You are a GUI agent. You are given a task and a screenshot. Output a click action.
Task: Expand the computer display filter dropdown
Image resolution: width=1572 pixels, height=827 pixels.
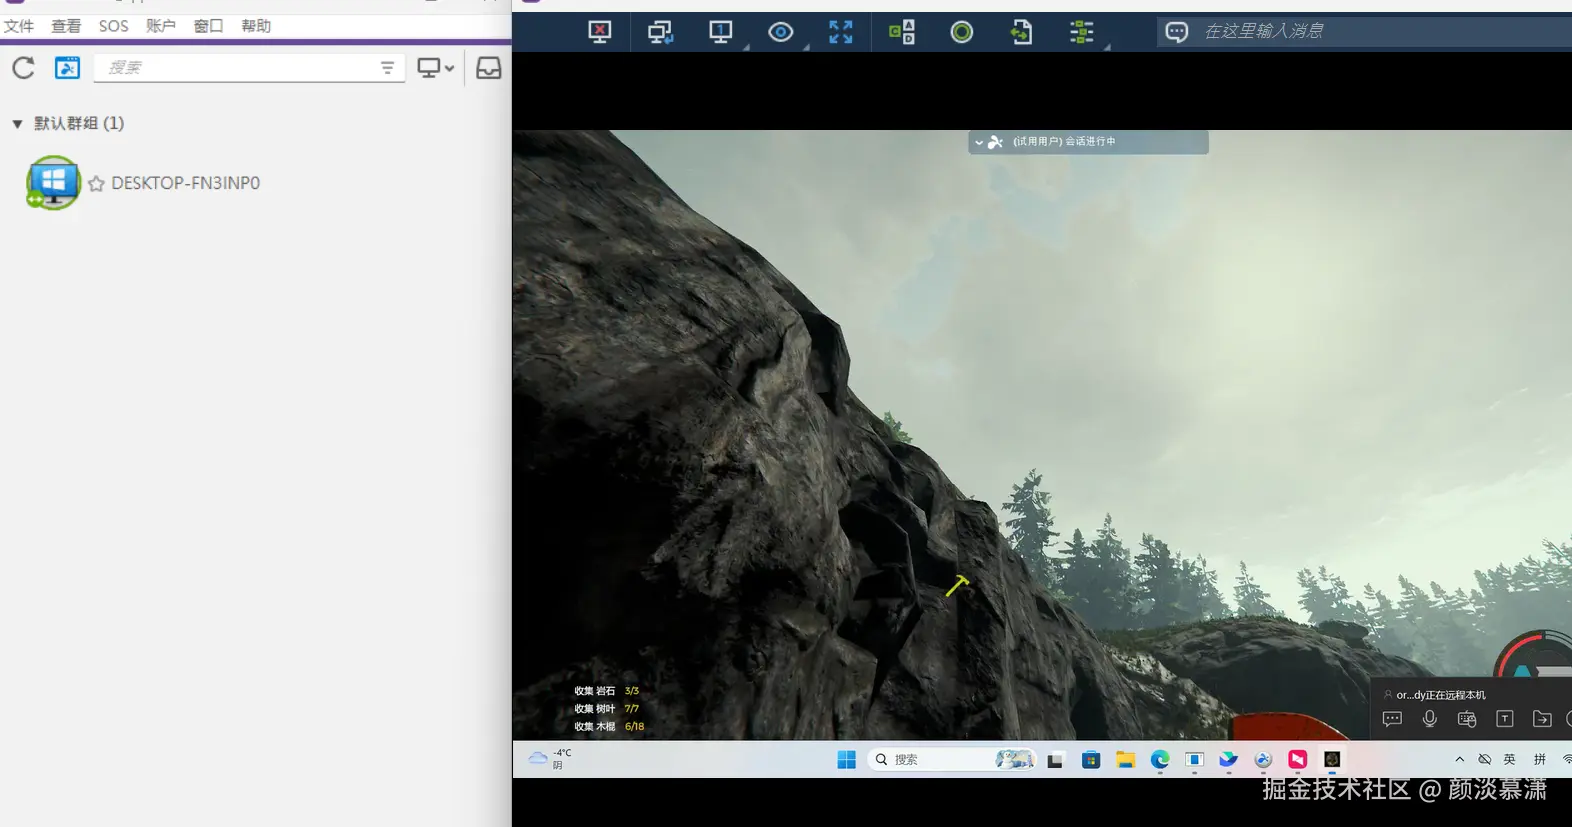pyautogui.click(x=436, y=68)
